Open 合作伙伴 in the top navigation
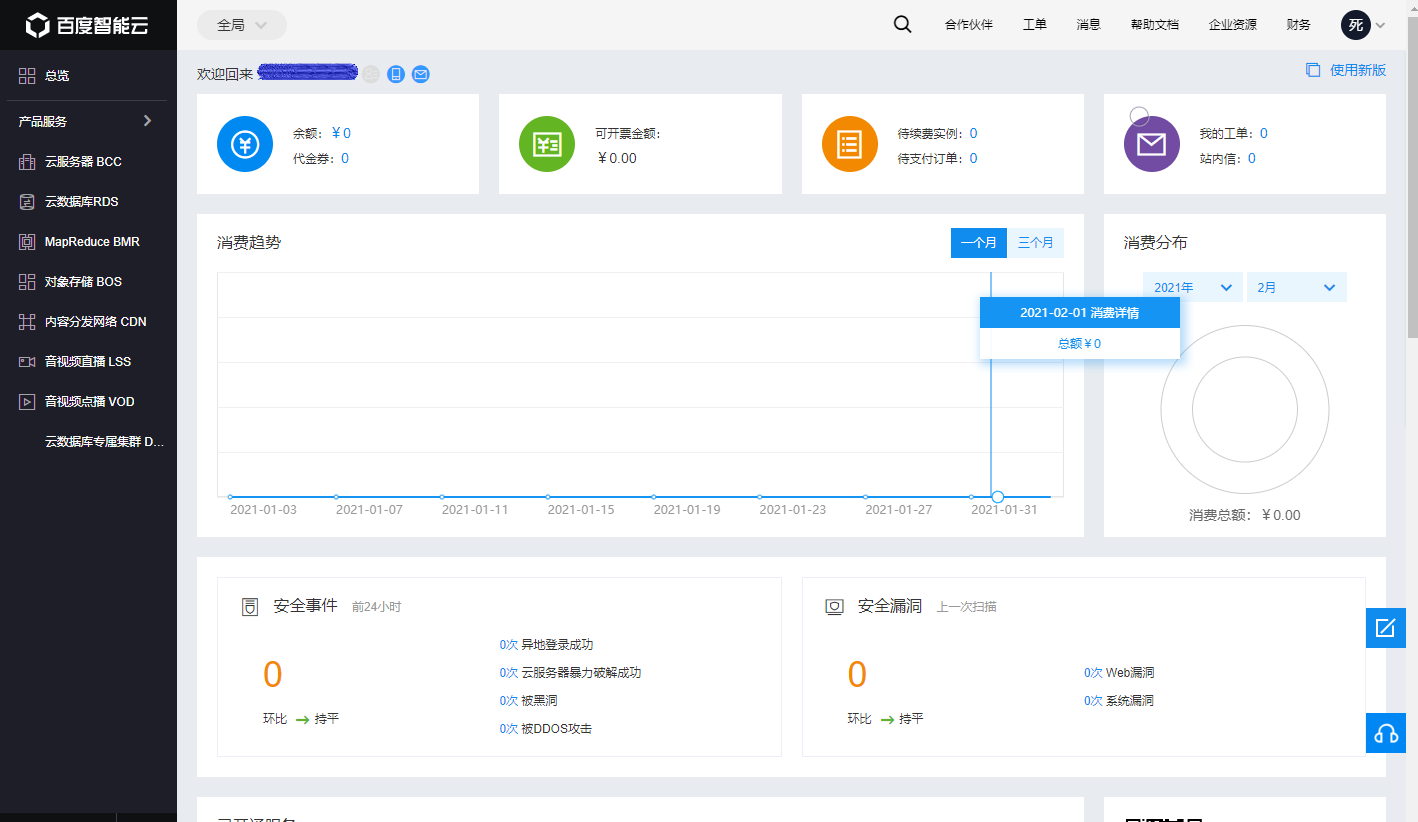Image resolution: width=1418 pixels, height=822 pixels. (x=969, y=25)
